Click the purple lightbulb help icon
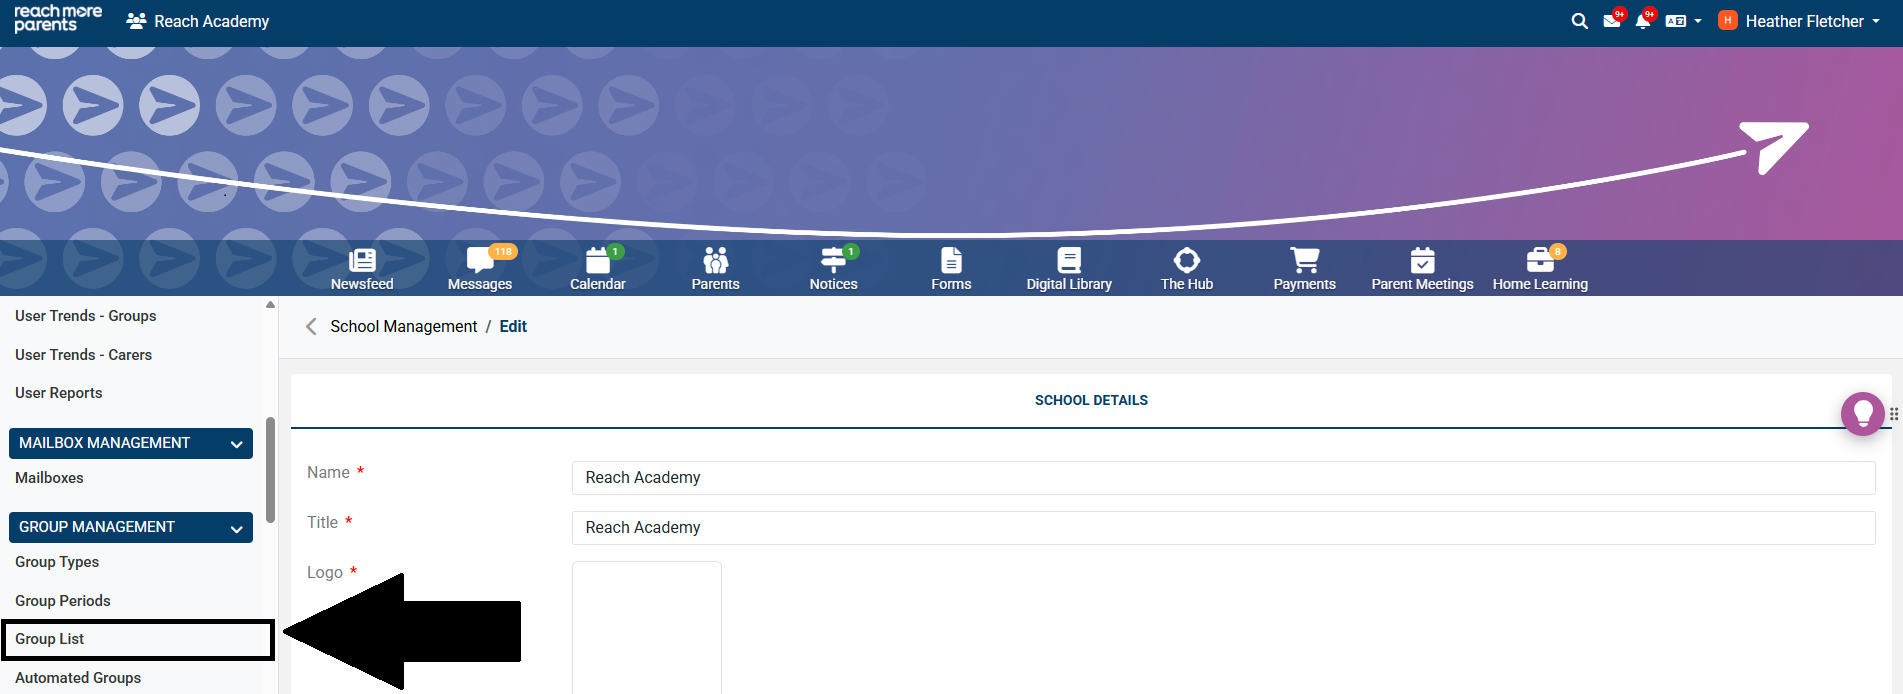This screenshot has width=1903, height=694. (1862, 413)
